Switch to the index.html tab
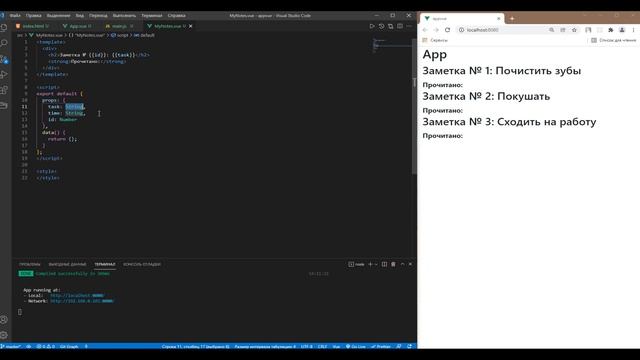 (33, 26)
